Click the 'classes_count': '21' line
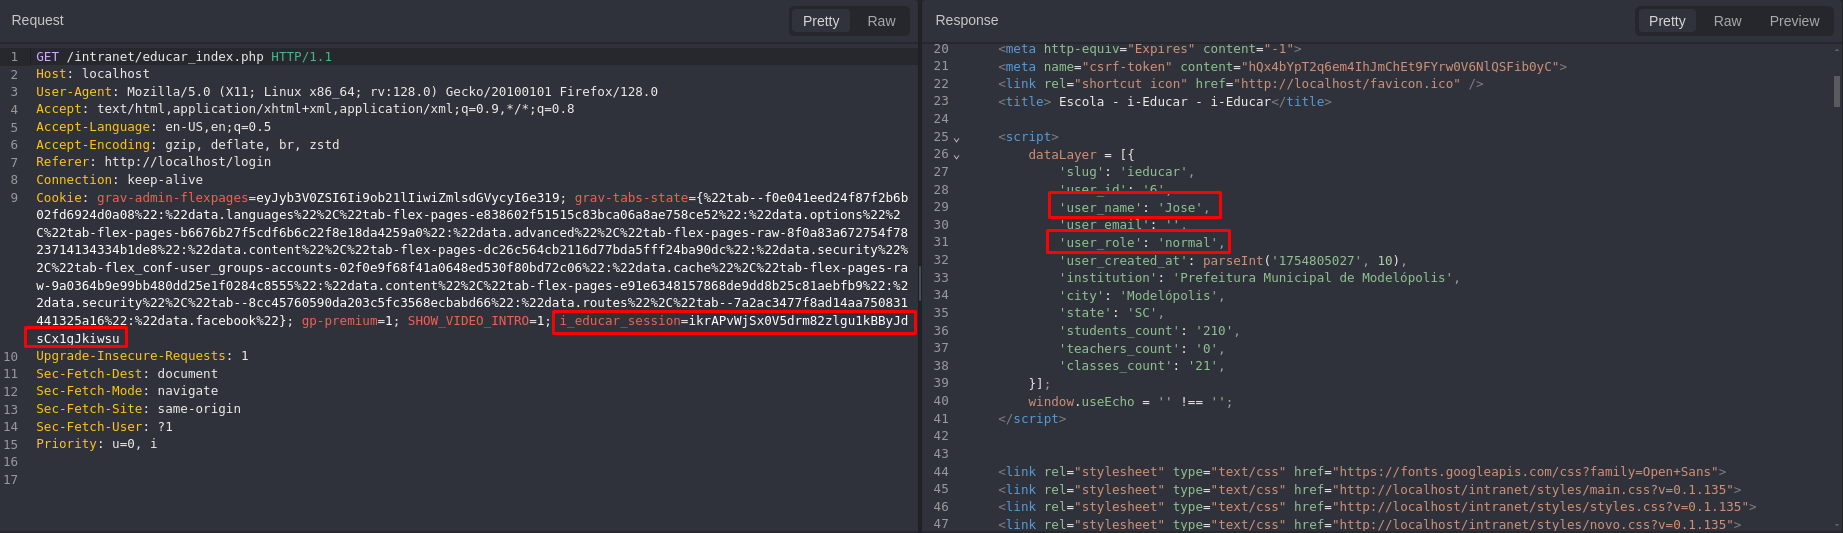This screenshot has width=1843, height=533. (x=1142, y=366)
